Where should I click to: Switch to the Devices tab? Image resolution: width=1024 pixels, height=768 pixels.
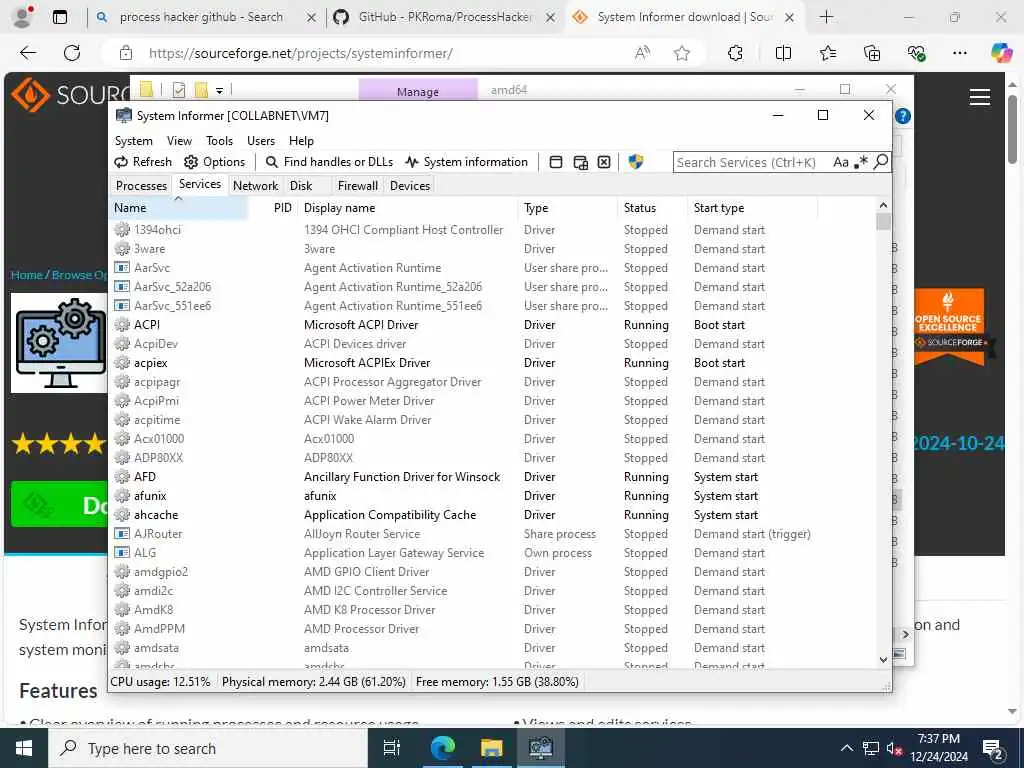(x=409, y=185)
